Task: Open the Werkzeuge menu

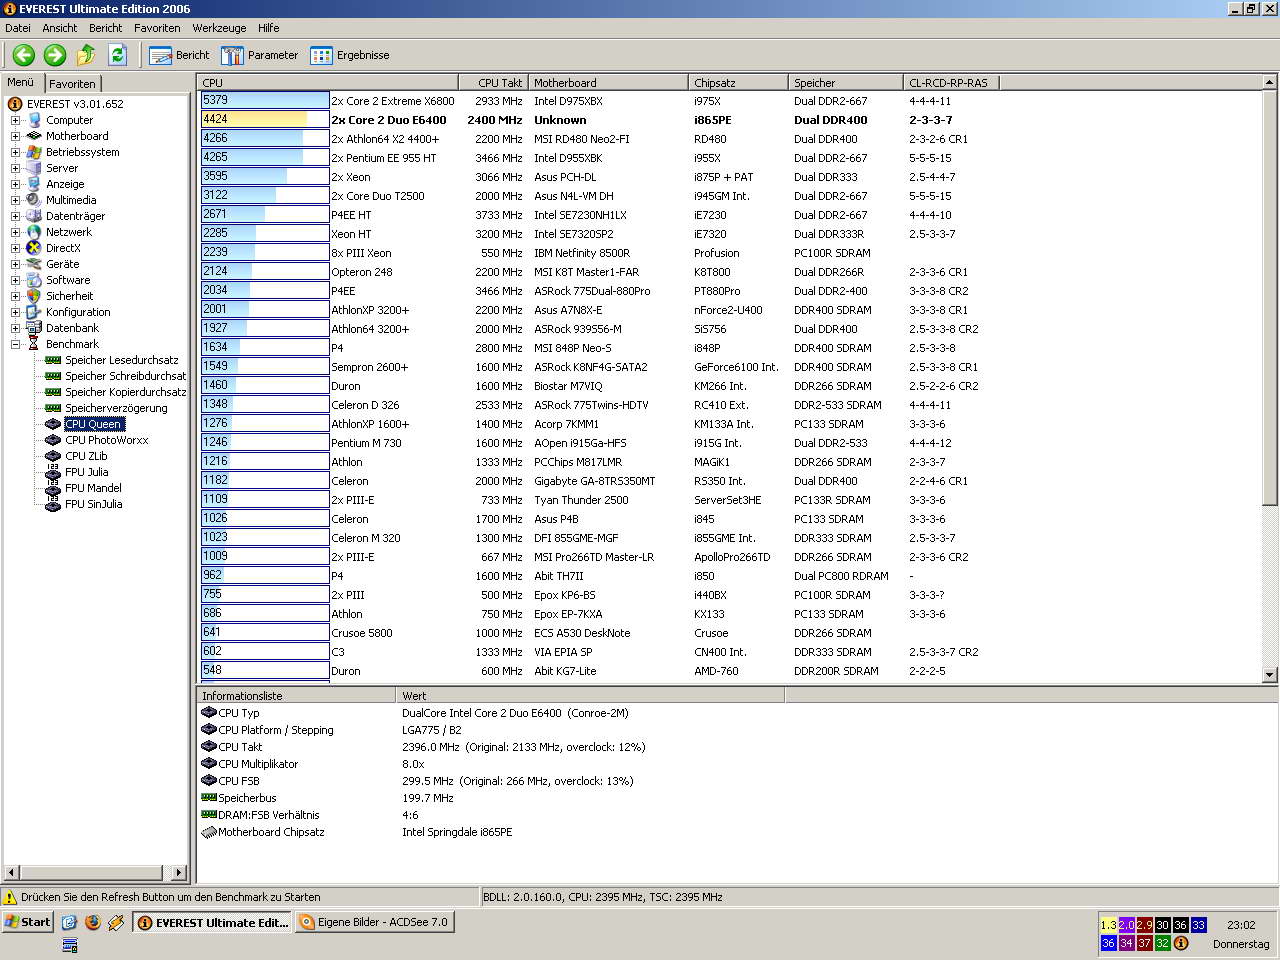Action: coord(219,28)
